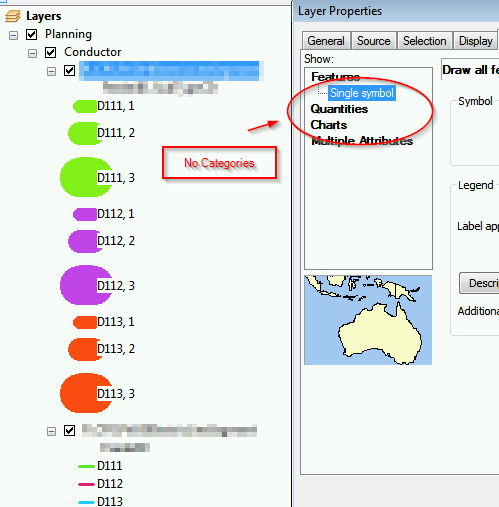This screenshot has height=507, width=499.
Task: Uncheck the Conductor group checkbox
Action: [50, 52]
